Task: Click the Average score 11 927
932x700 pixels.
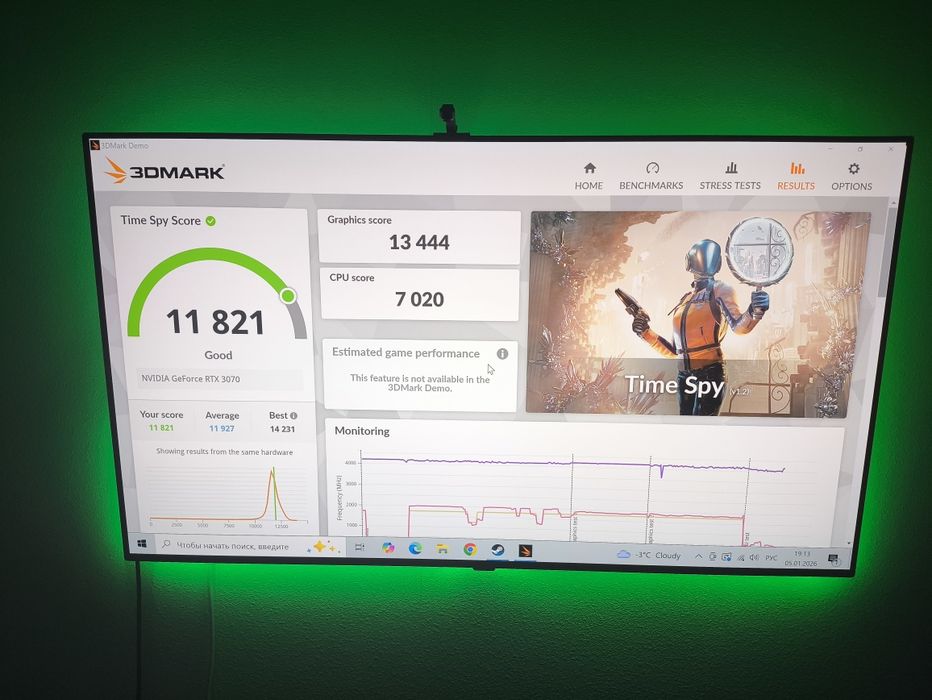Action: click(x=222, y=428)
